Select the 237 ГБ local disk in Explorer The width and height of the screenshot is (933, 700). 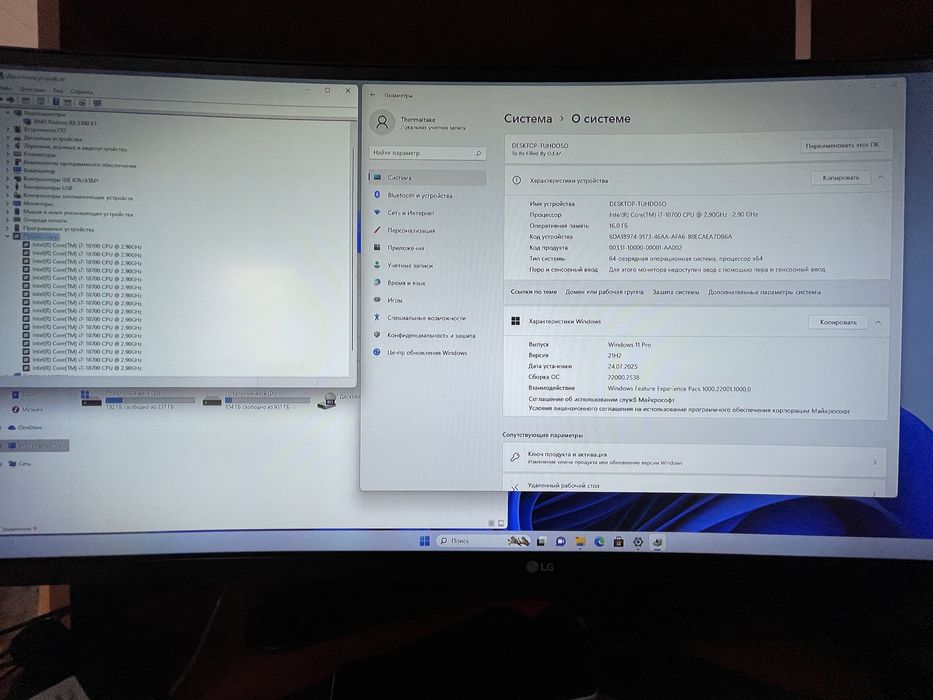pyautogui.click(x=138, y=400)
